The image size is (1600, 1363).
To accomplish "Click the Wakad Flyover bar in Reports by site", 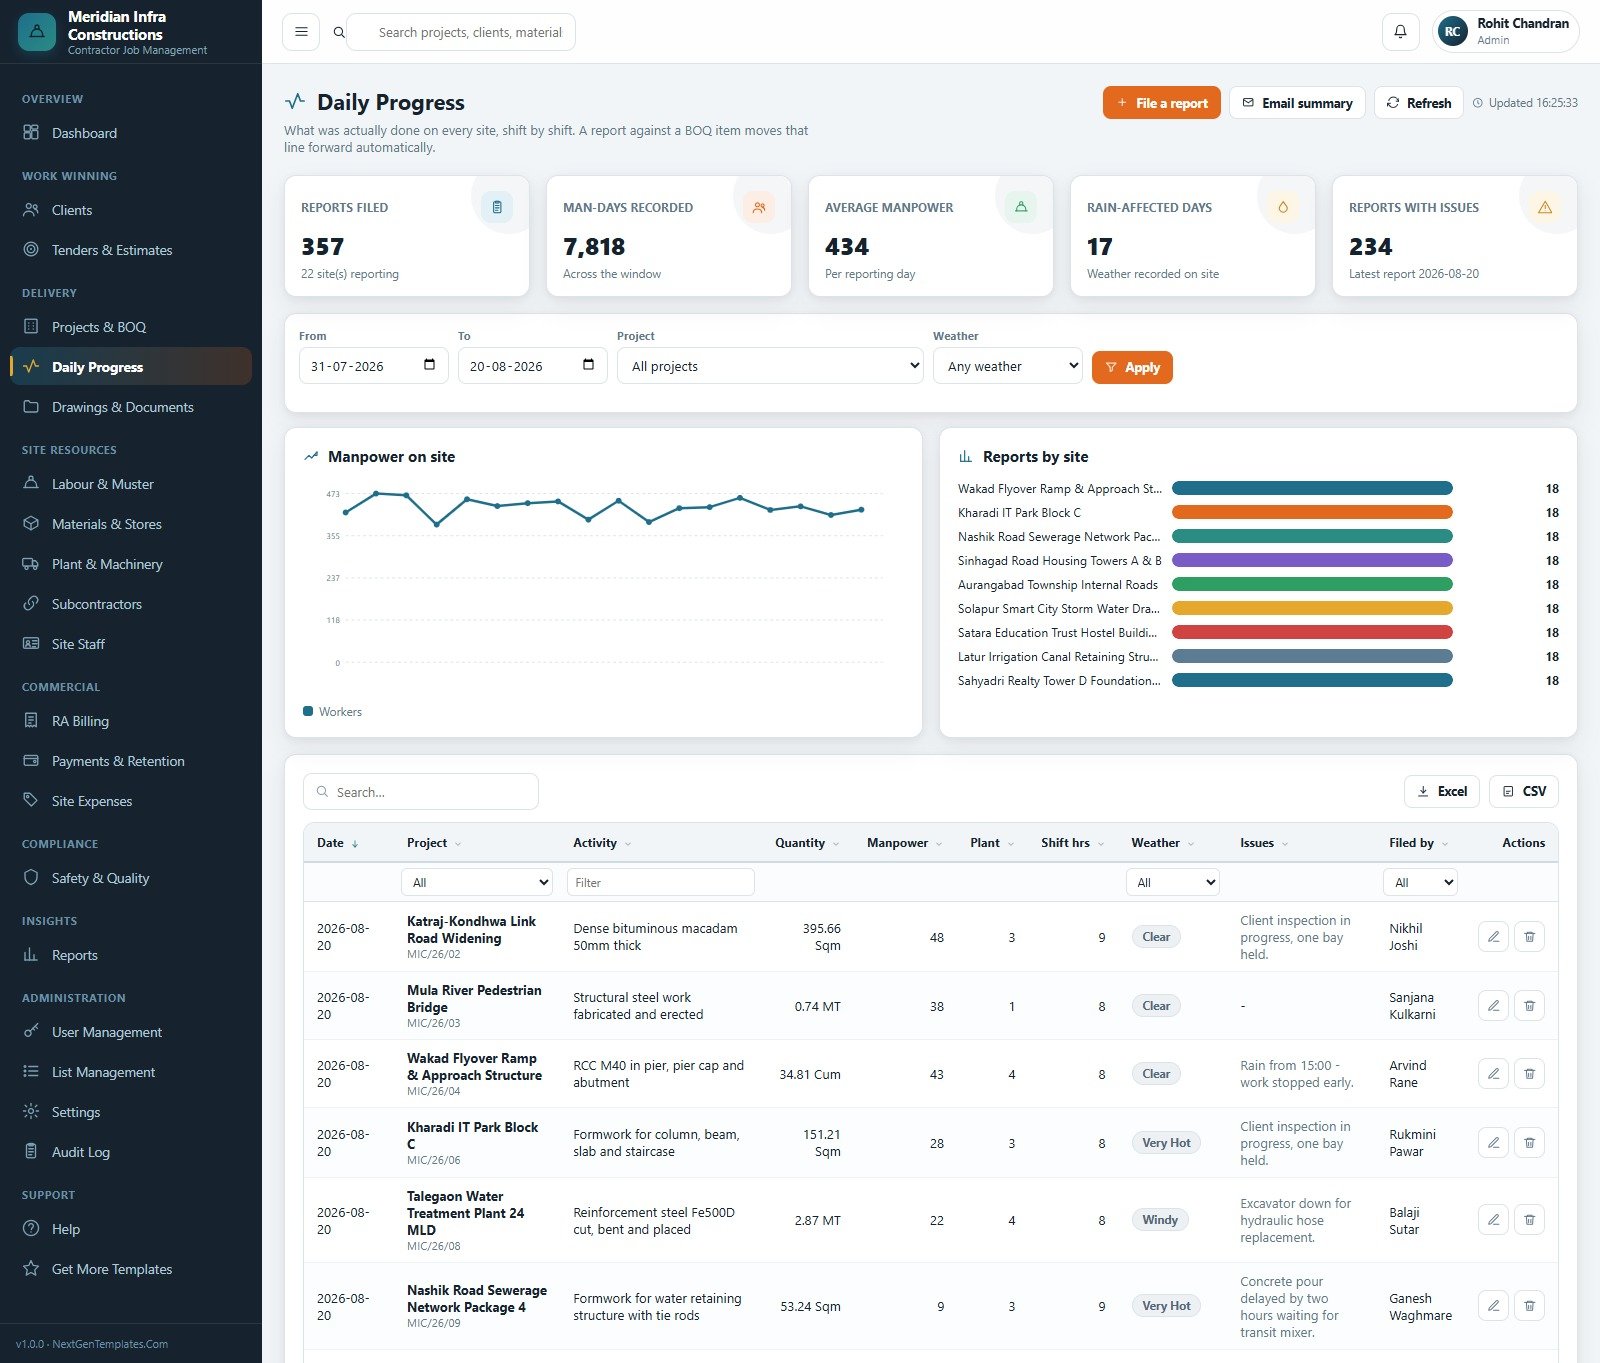I will [x=1312, y=489].
